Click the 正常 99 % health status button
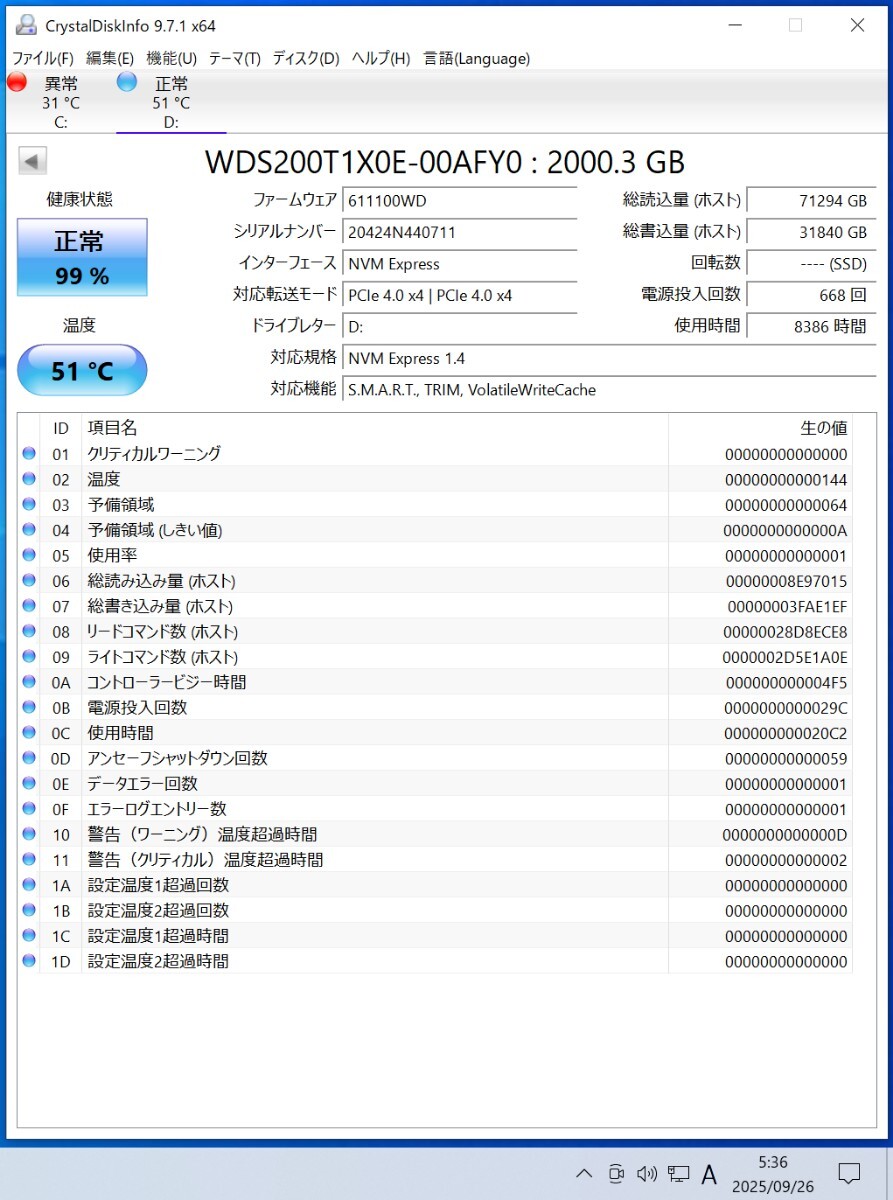Screen dimensions: 893x1200 pyautogui.click(x=82, y=257)
